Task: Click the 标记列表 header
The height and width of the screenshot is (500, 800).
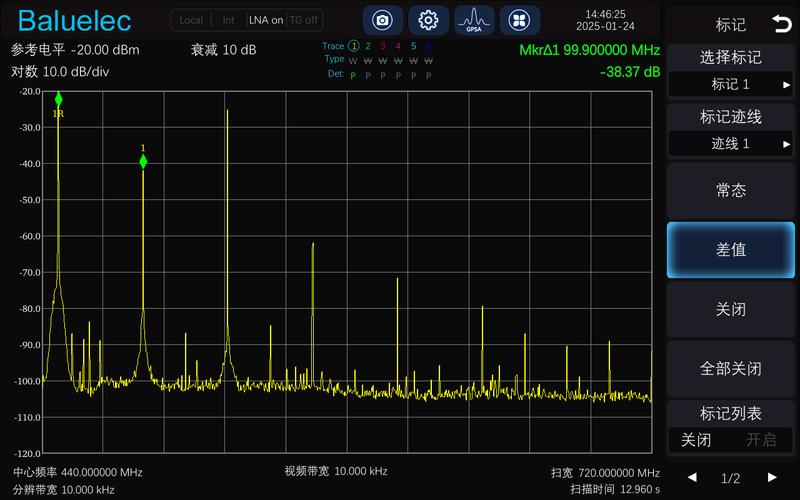Action: coord(731,413)
